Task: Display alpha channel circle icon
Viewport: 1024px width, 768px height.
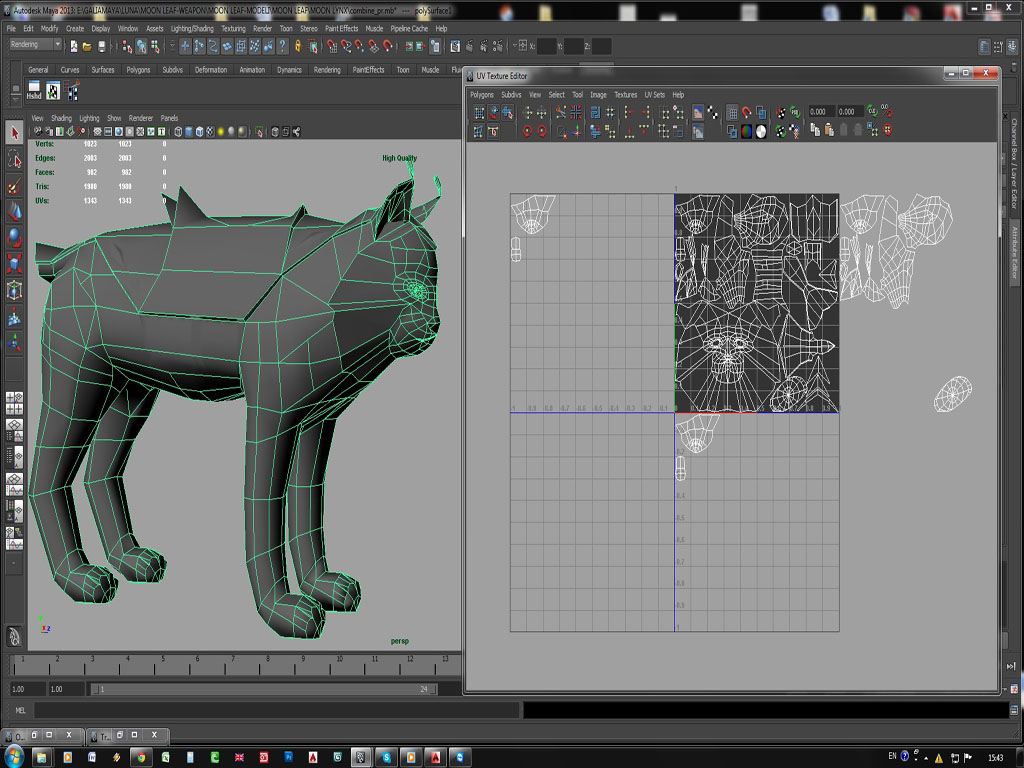Action: click(761, 132)
